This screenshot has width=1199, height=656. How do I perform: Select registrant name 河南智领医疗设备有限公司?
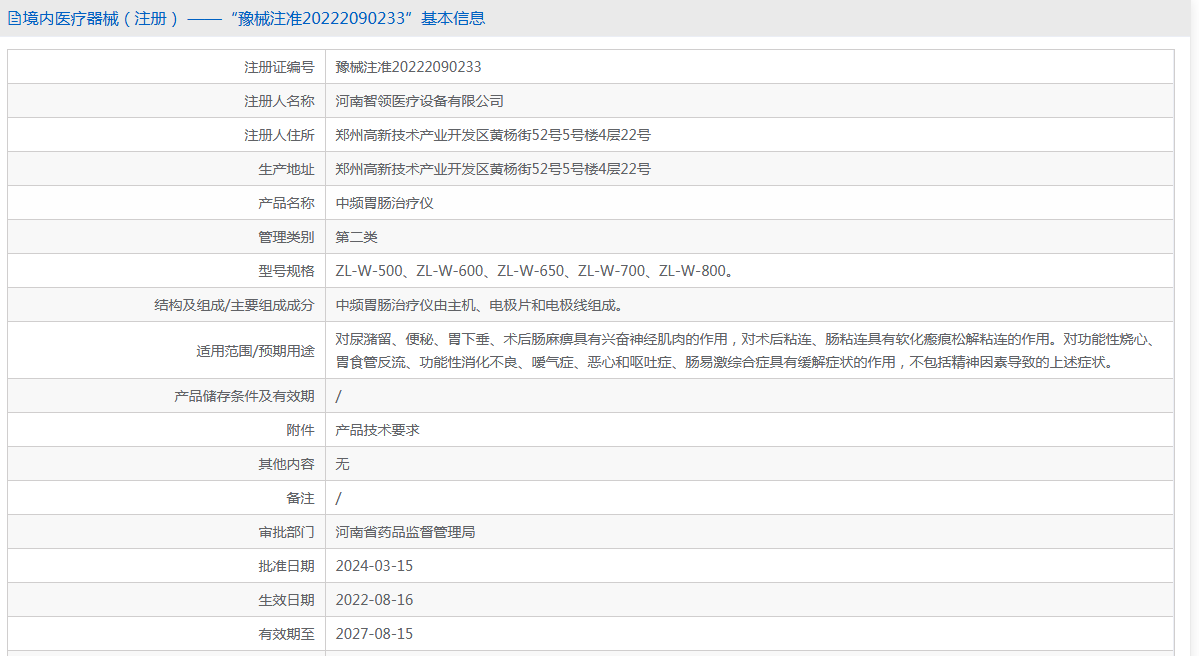[x=419, y=101]
